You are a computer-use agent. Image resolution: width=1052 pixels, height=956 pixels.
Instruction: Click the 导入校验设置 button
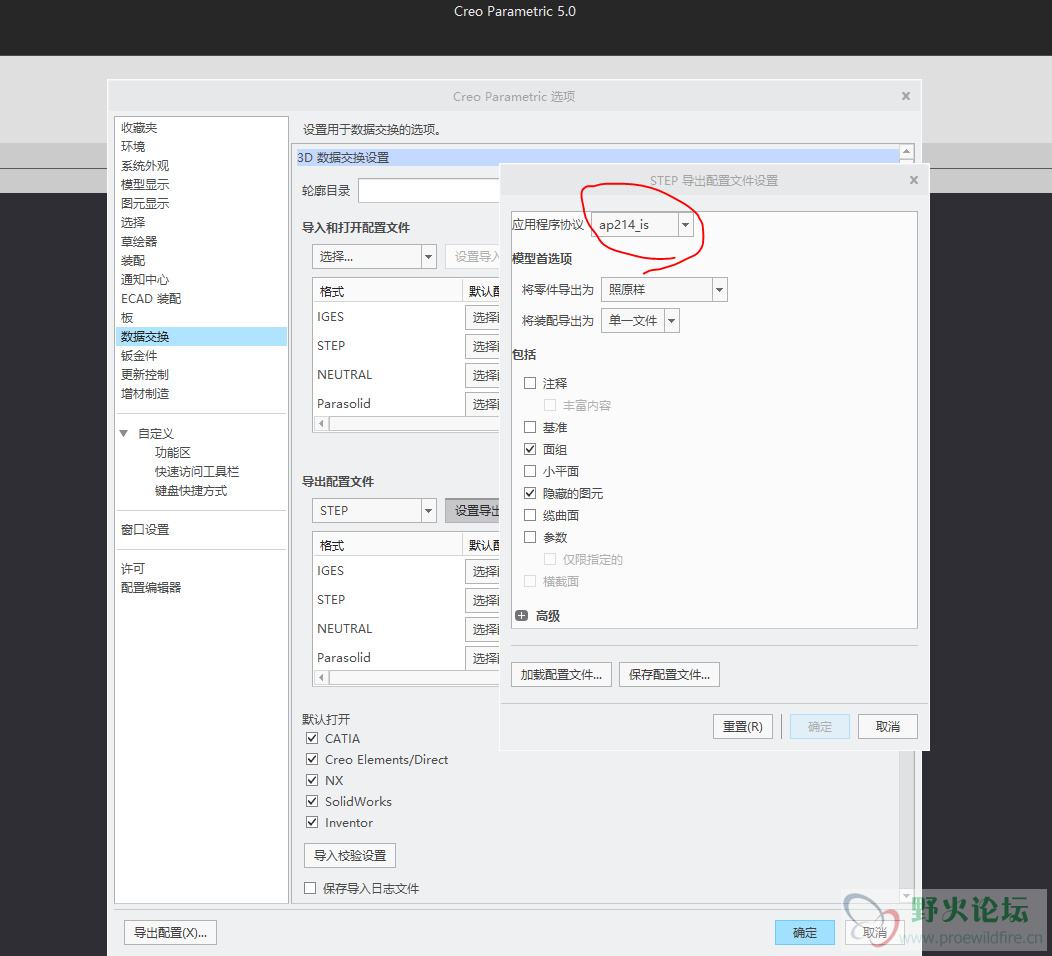350,855
